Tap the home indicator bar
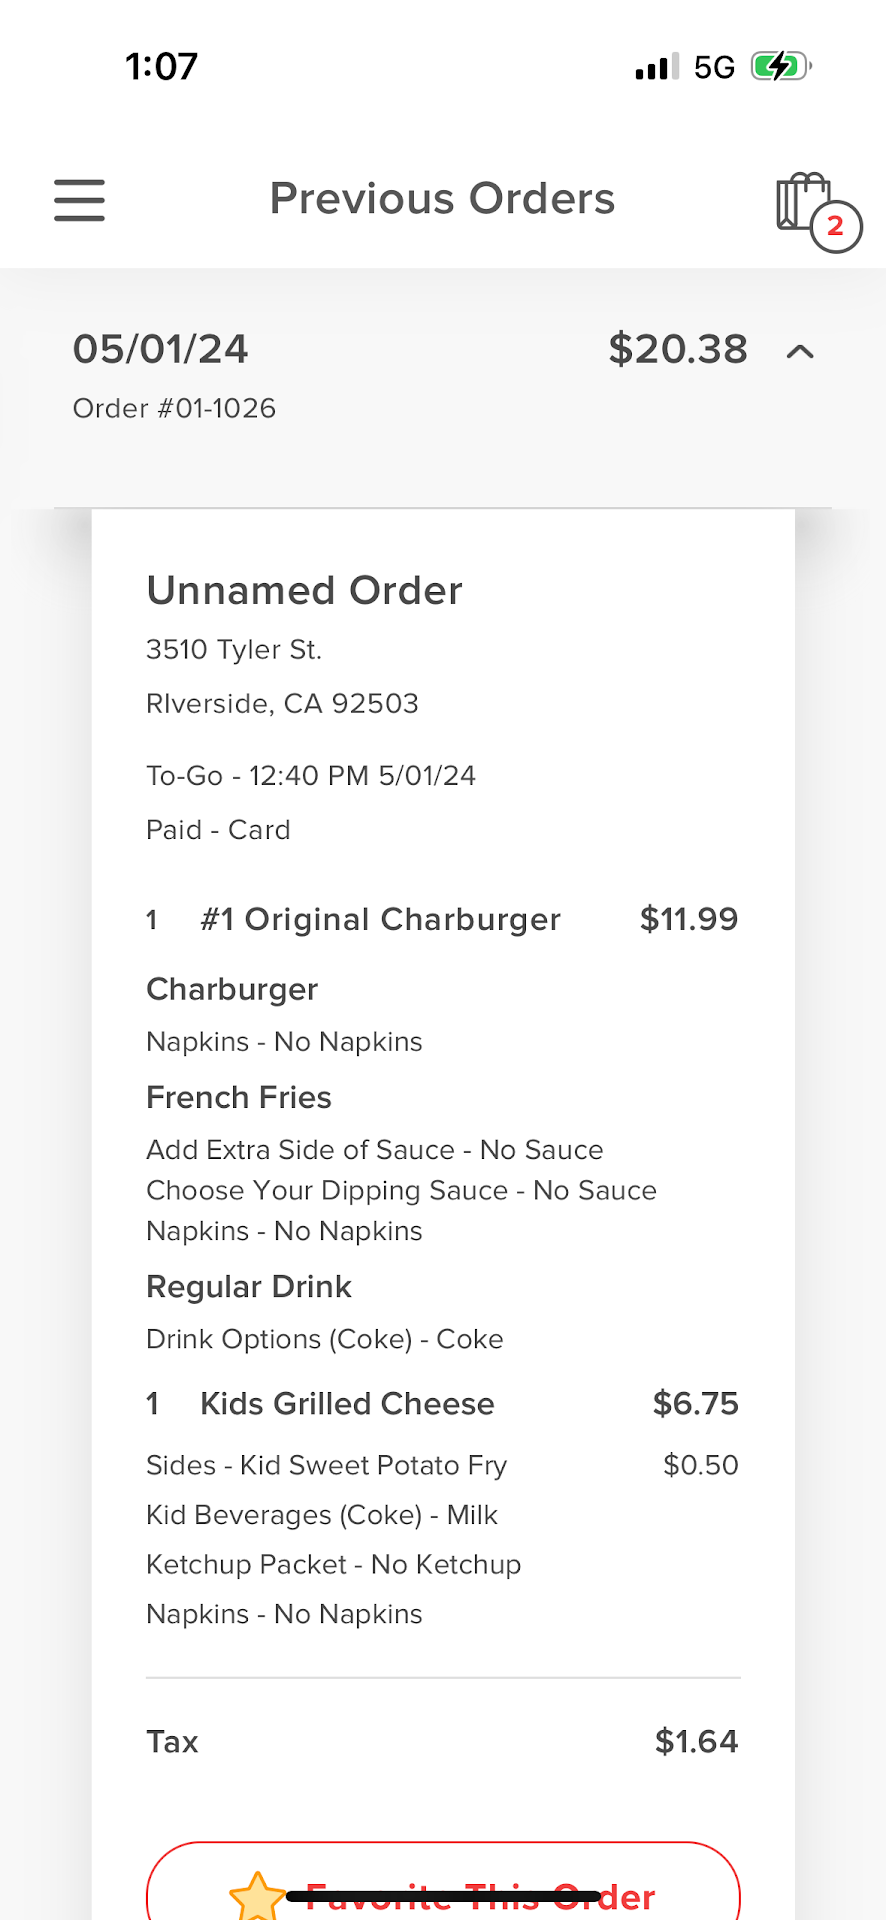 (443, 1897)
